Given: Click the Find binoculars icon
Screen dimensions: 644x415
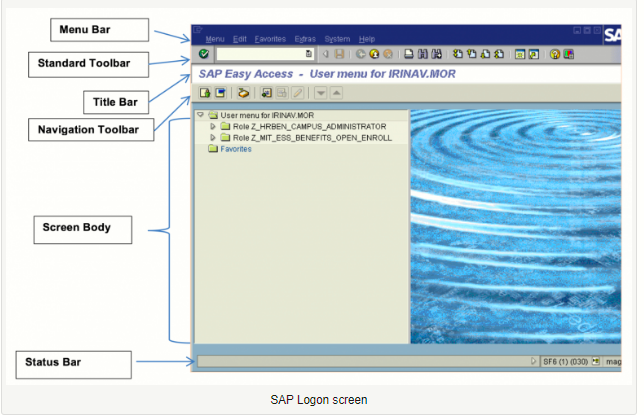Looking at the screenshot, I should [423, 54].
